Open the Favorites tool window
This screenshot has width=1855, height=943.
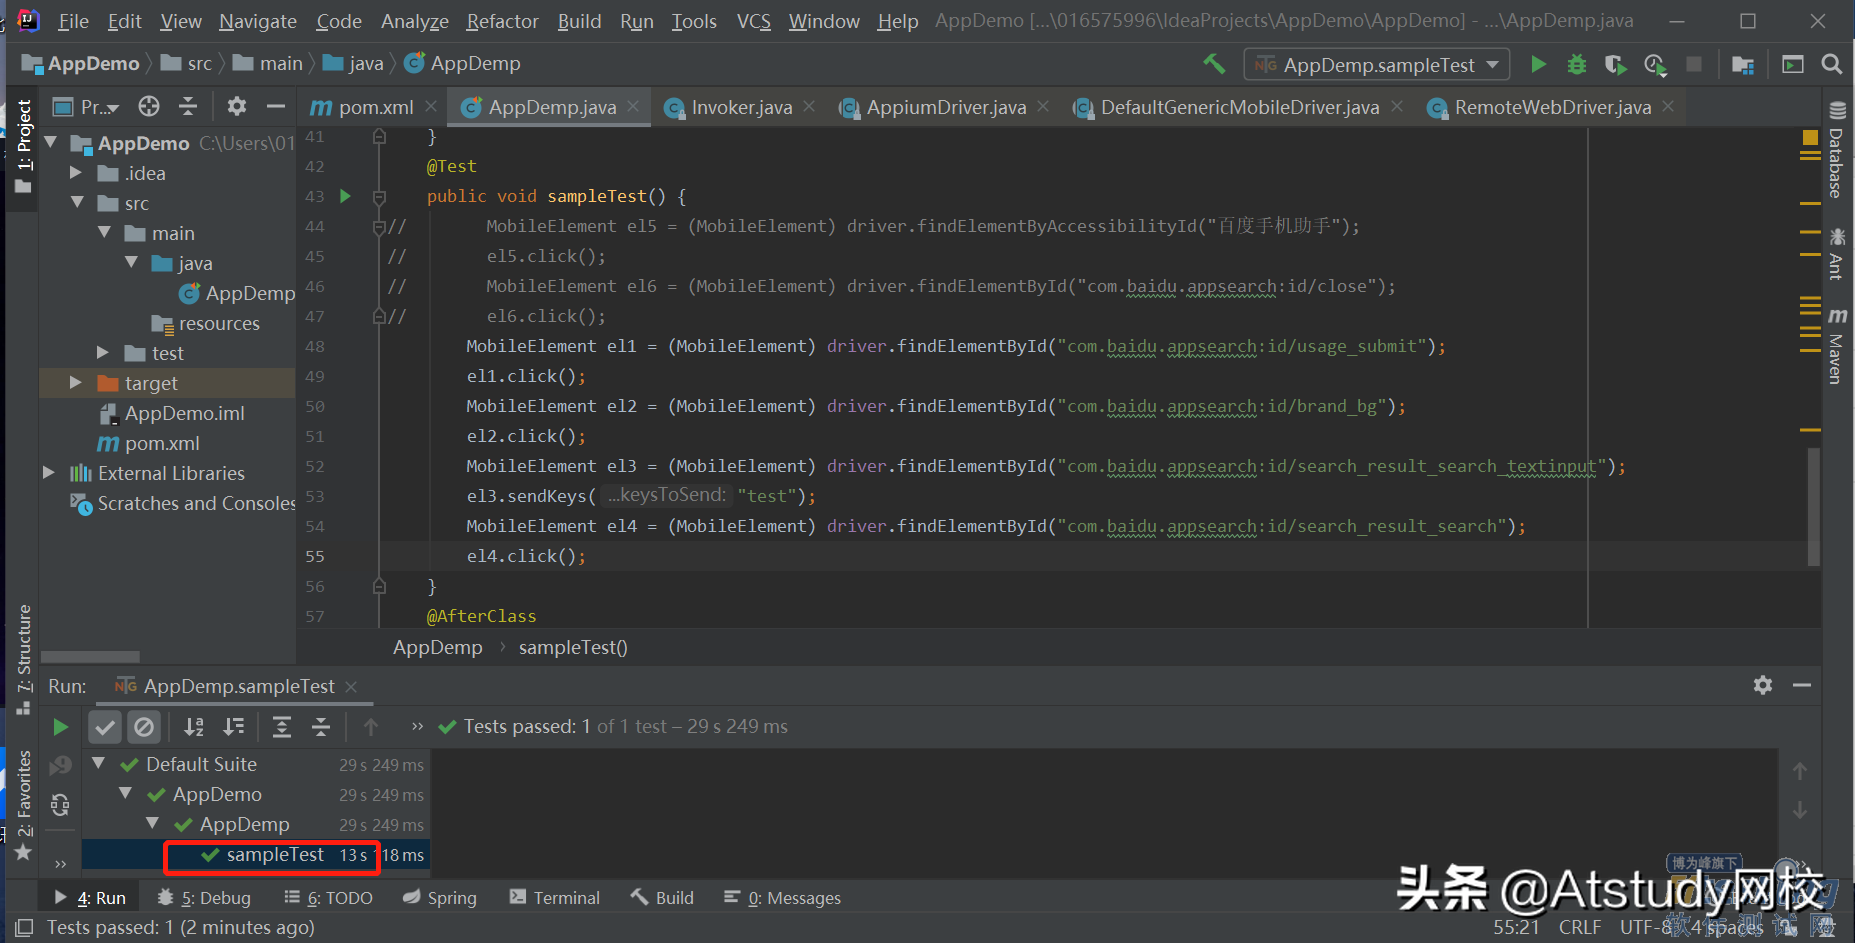24,805
